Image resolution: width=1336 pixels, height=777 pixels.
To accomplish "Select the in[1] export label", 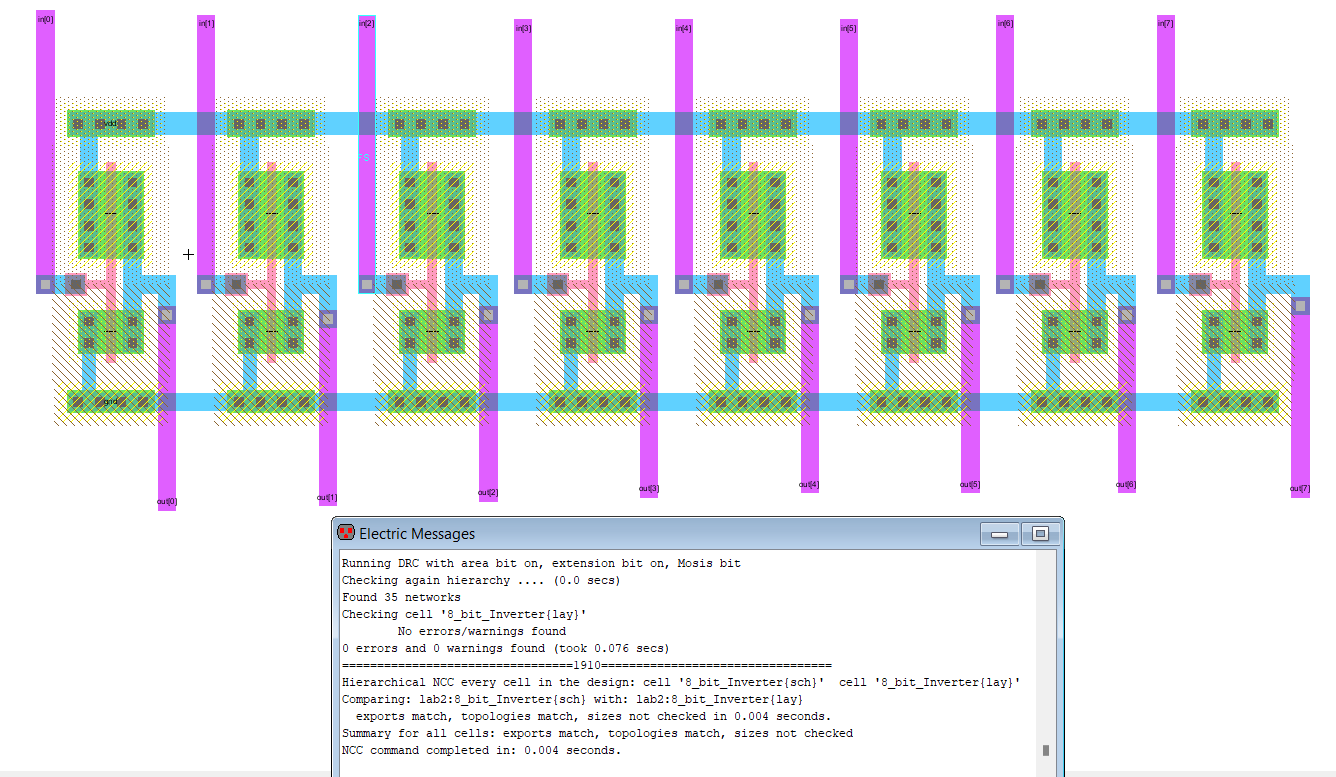I will 206,23.
